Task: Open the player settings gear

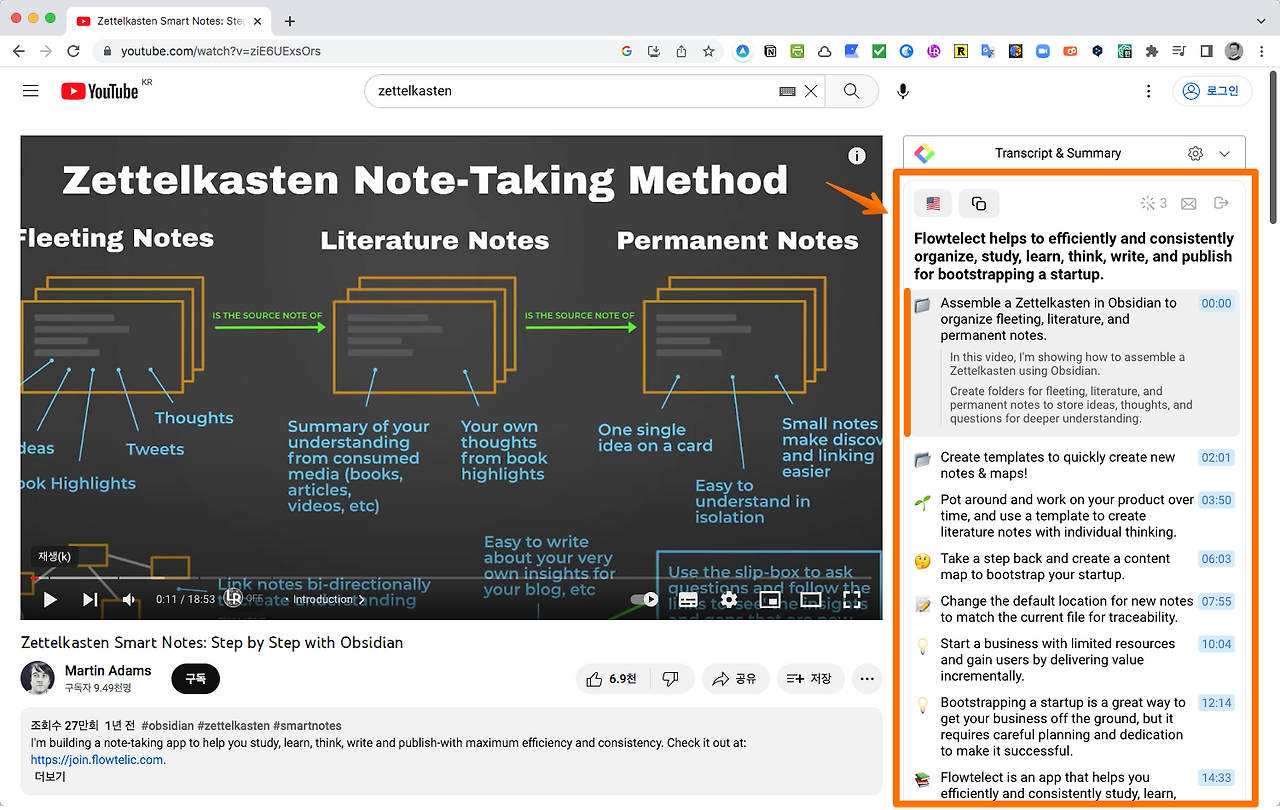Action: point(729,599)
